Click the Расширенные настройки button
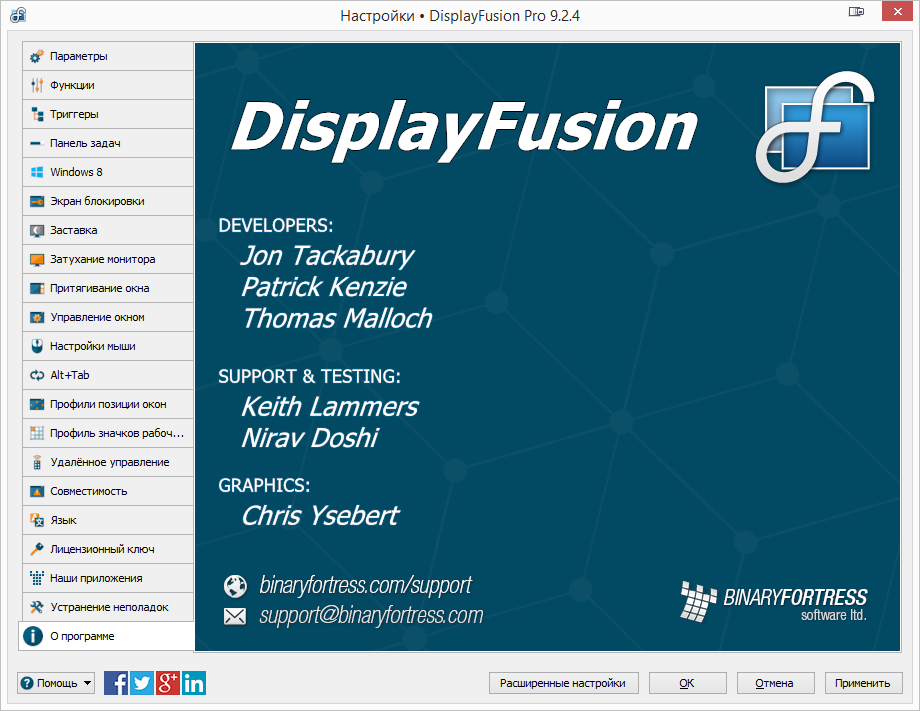This screenshot has height=711, width=920. (563, 683)
